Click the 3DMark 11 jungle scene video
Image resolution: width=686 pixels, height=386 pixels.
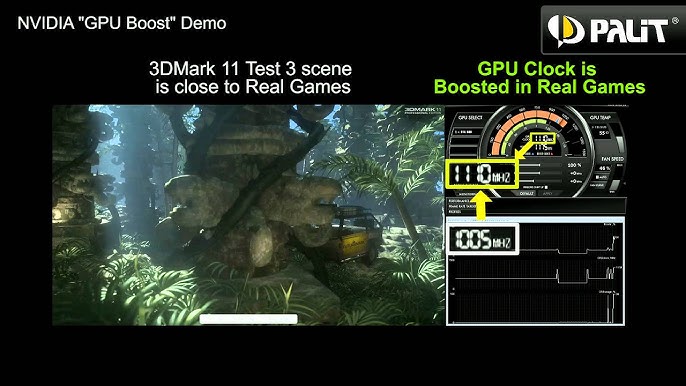[x=248, y=215]
